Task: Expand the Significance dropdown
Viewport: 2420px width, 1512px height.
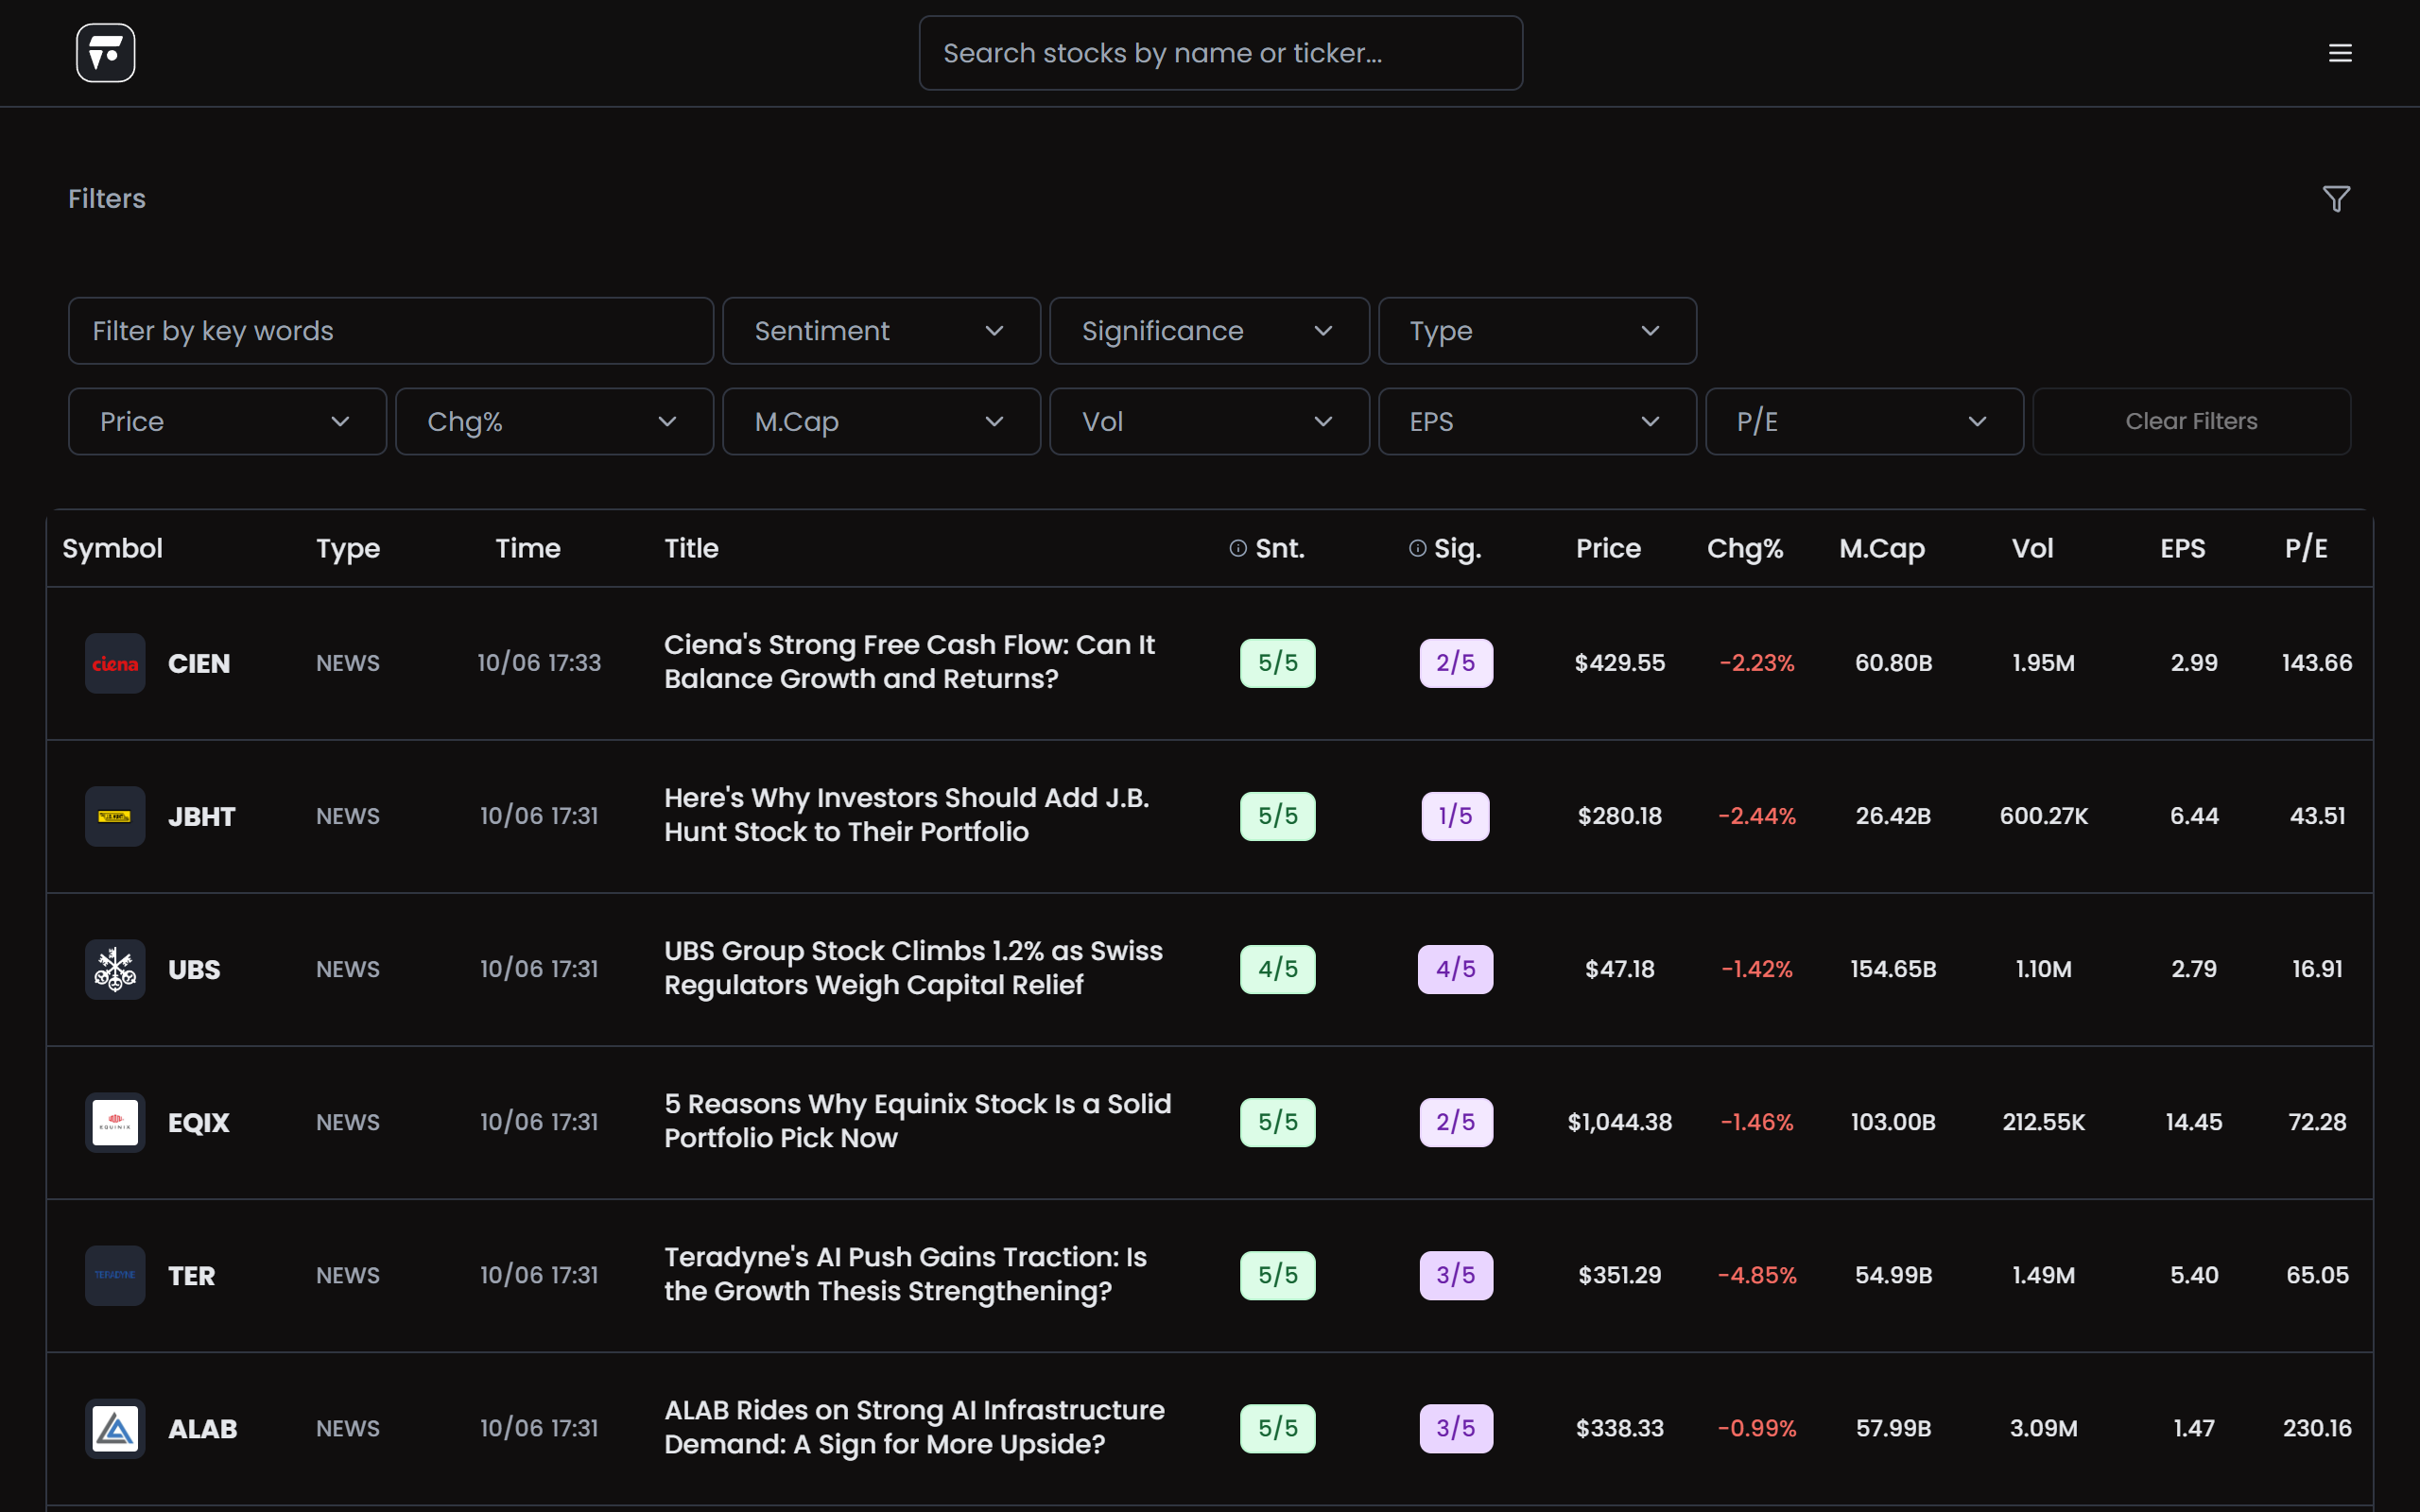Action: 1209,331
